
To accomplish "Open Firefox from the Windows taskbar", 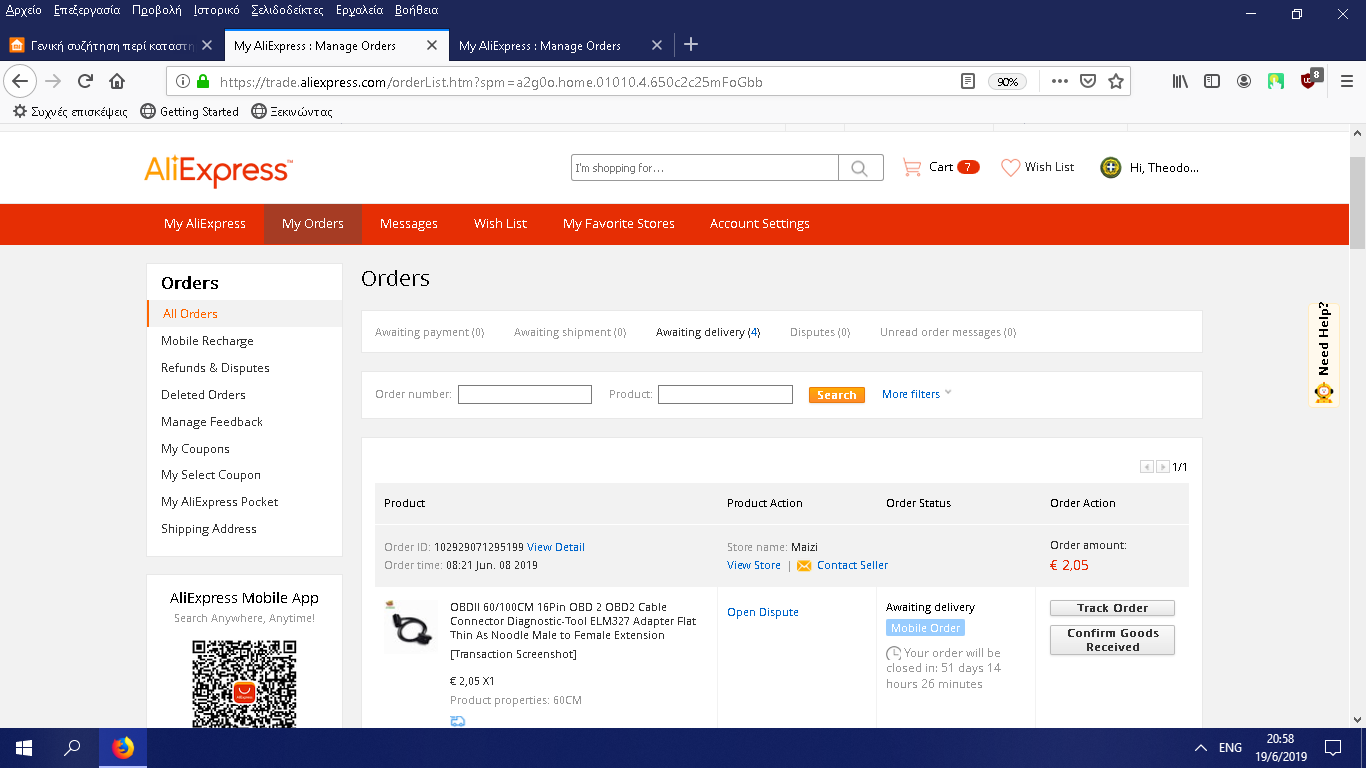I will pos(123,748).
